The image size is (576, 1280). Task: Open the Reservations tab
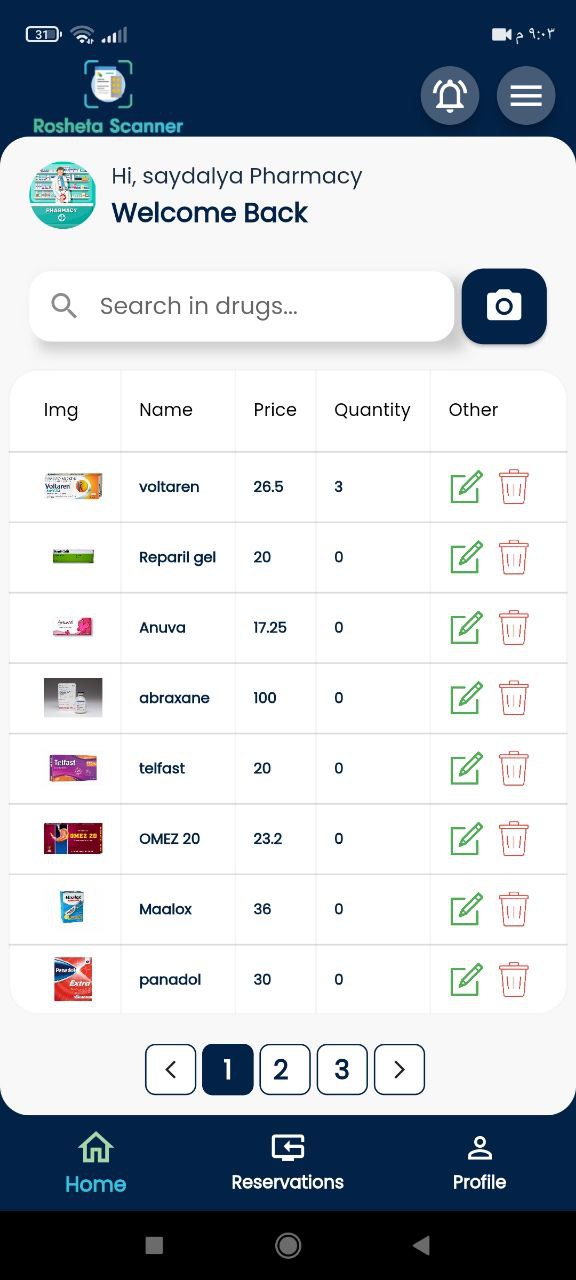[x=287, y=1160]
